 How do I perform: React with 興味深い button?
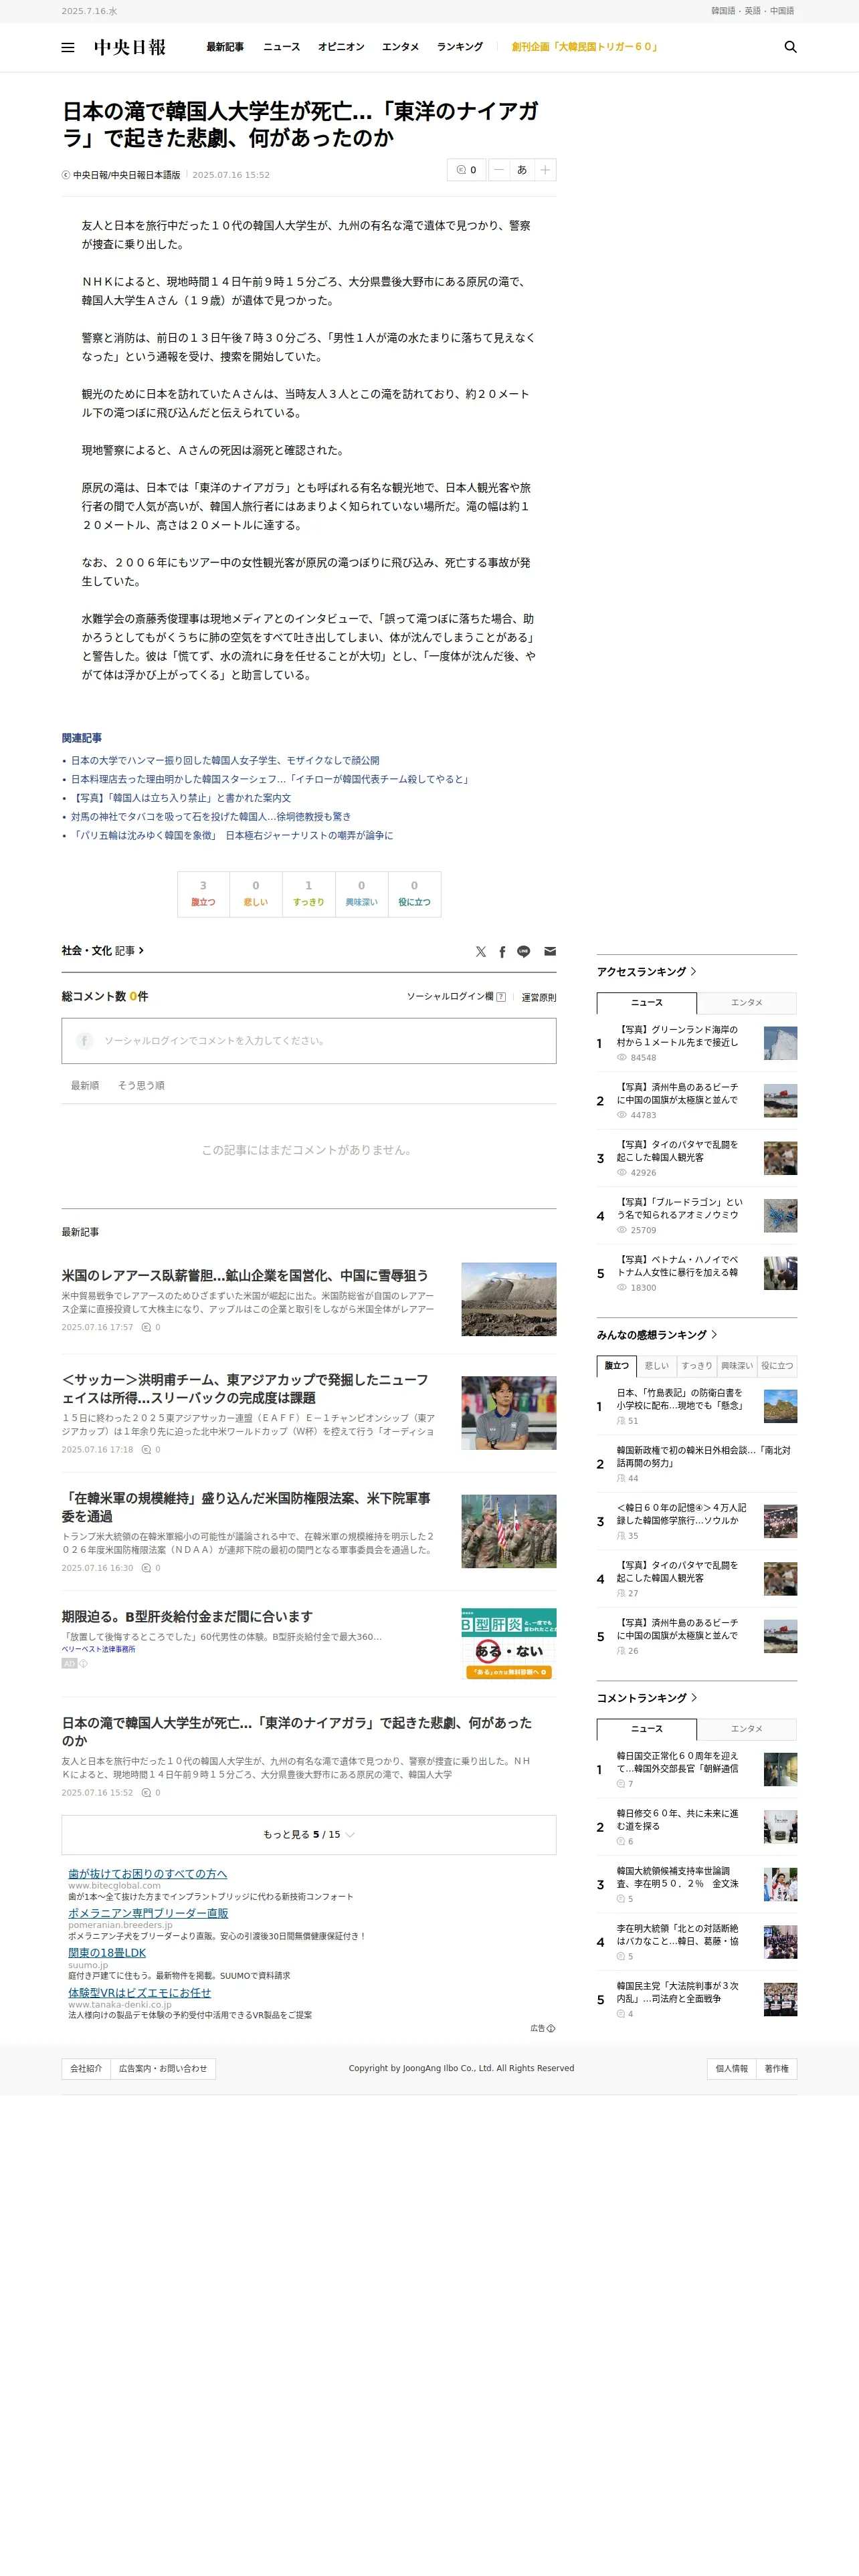tap(362, 894)
